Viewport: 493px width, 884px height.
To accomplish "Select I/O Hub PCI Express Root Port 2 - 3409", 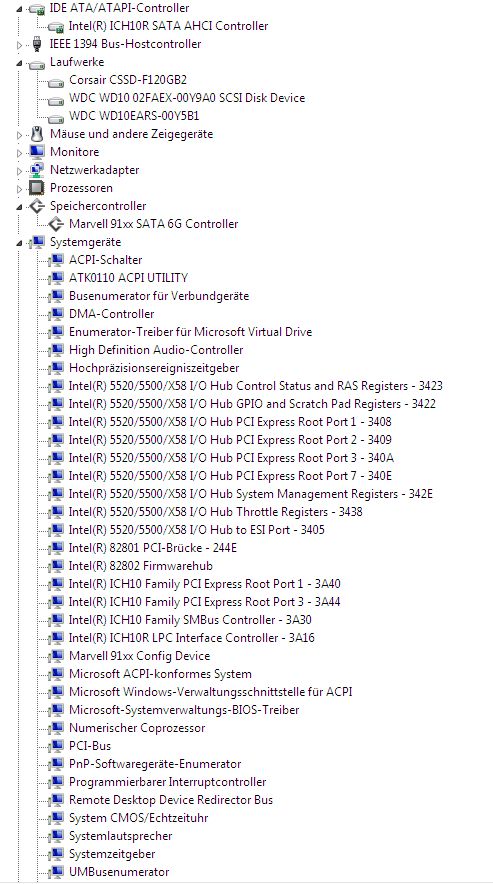I will (x=230, y=440).
